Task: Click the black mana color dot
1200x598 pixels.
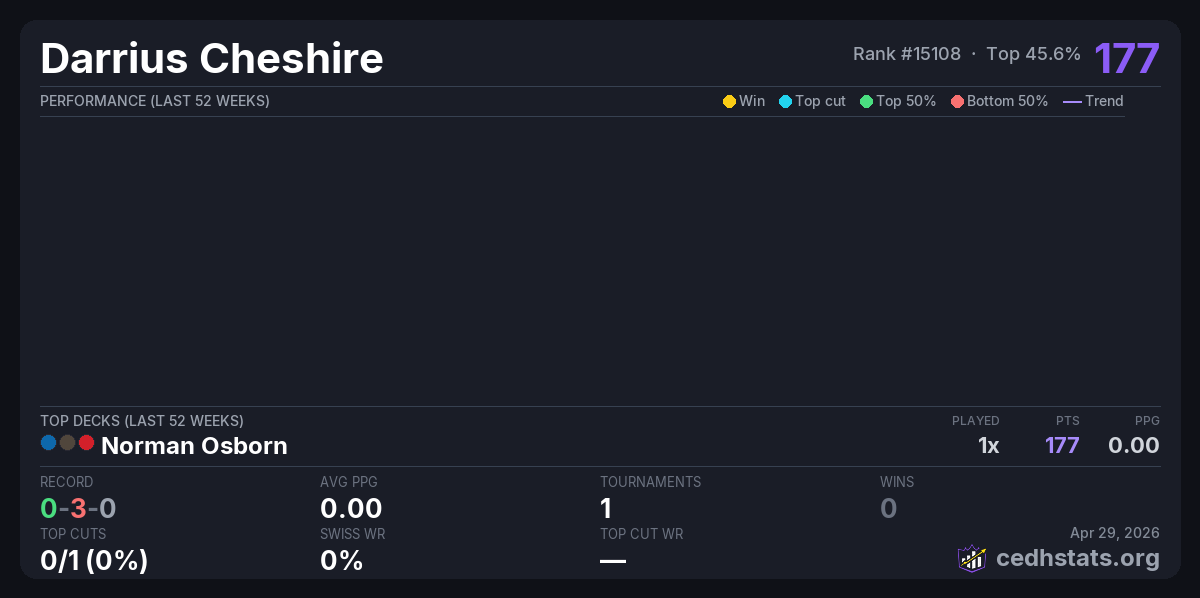Action: pyautogui.click(x=67, y=442)
